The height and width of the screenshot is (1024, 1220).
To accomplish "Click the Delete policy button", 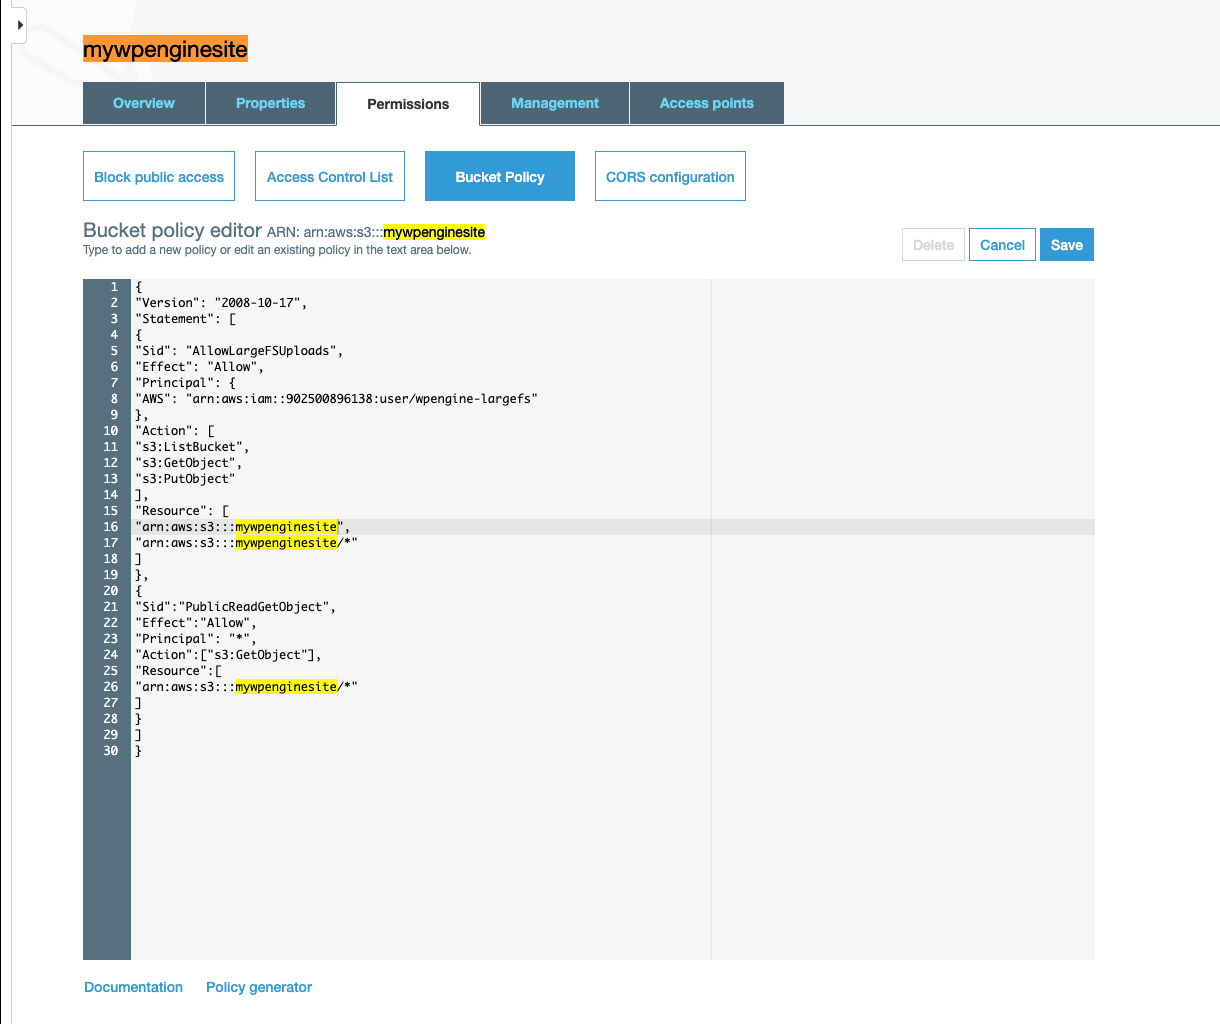I will [x=932, y=244].
